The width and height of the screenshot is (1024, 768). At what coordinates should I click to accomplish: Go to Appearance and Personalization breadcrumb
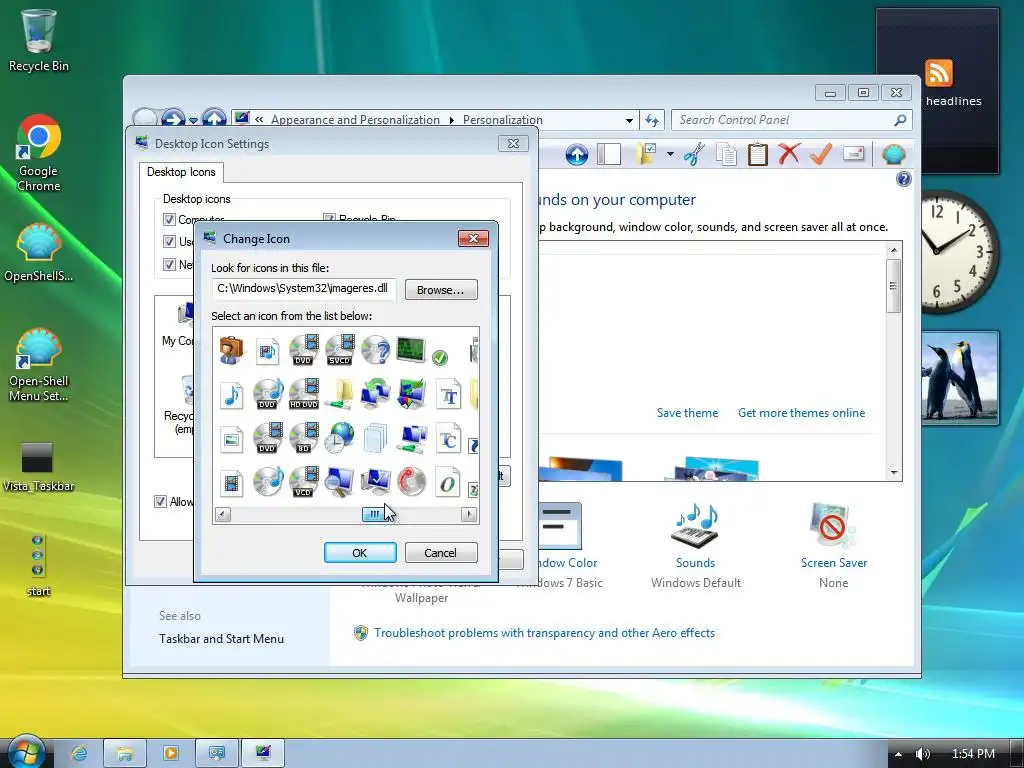tap(355, 120)
